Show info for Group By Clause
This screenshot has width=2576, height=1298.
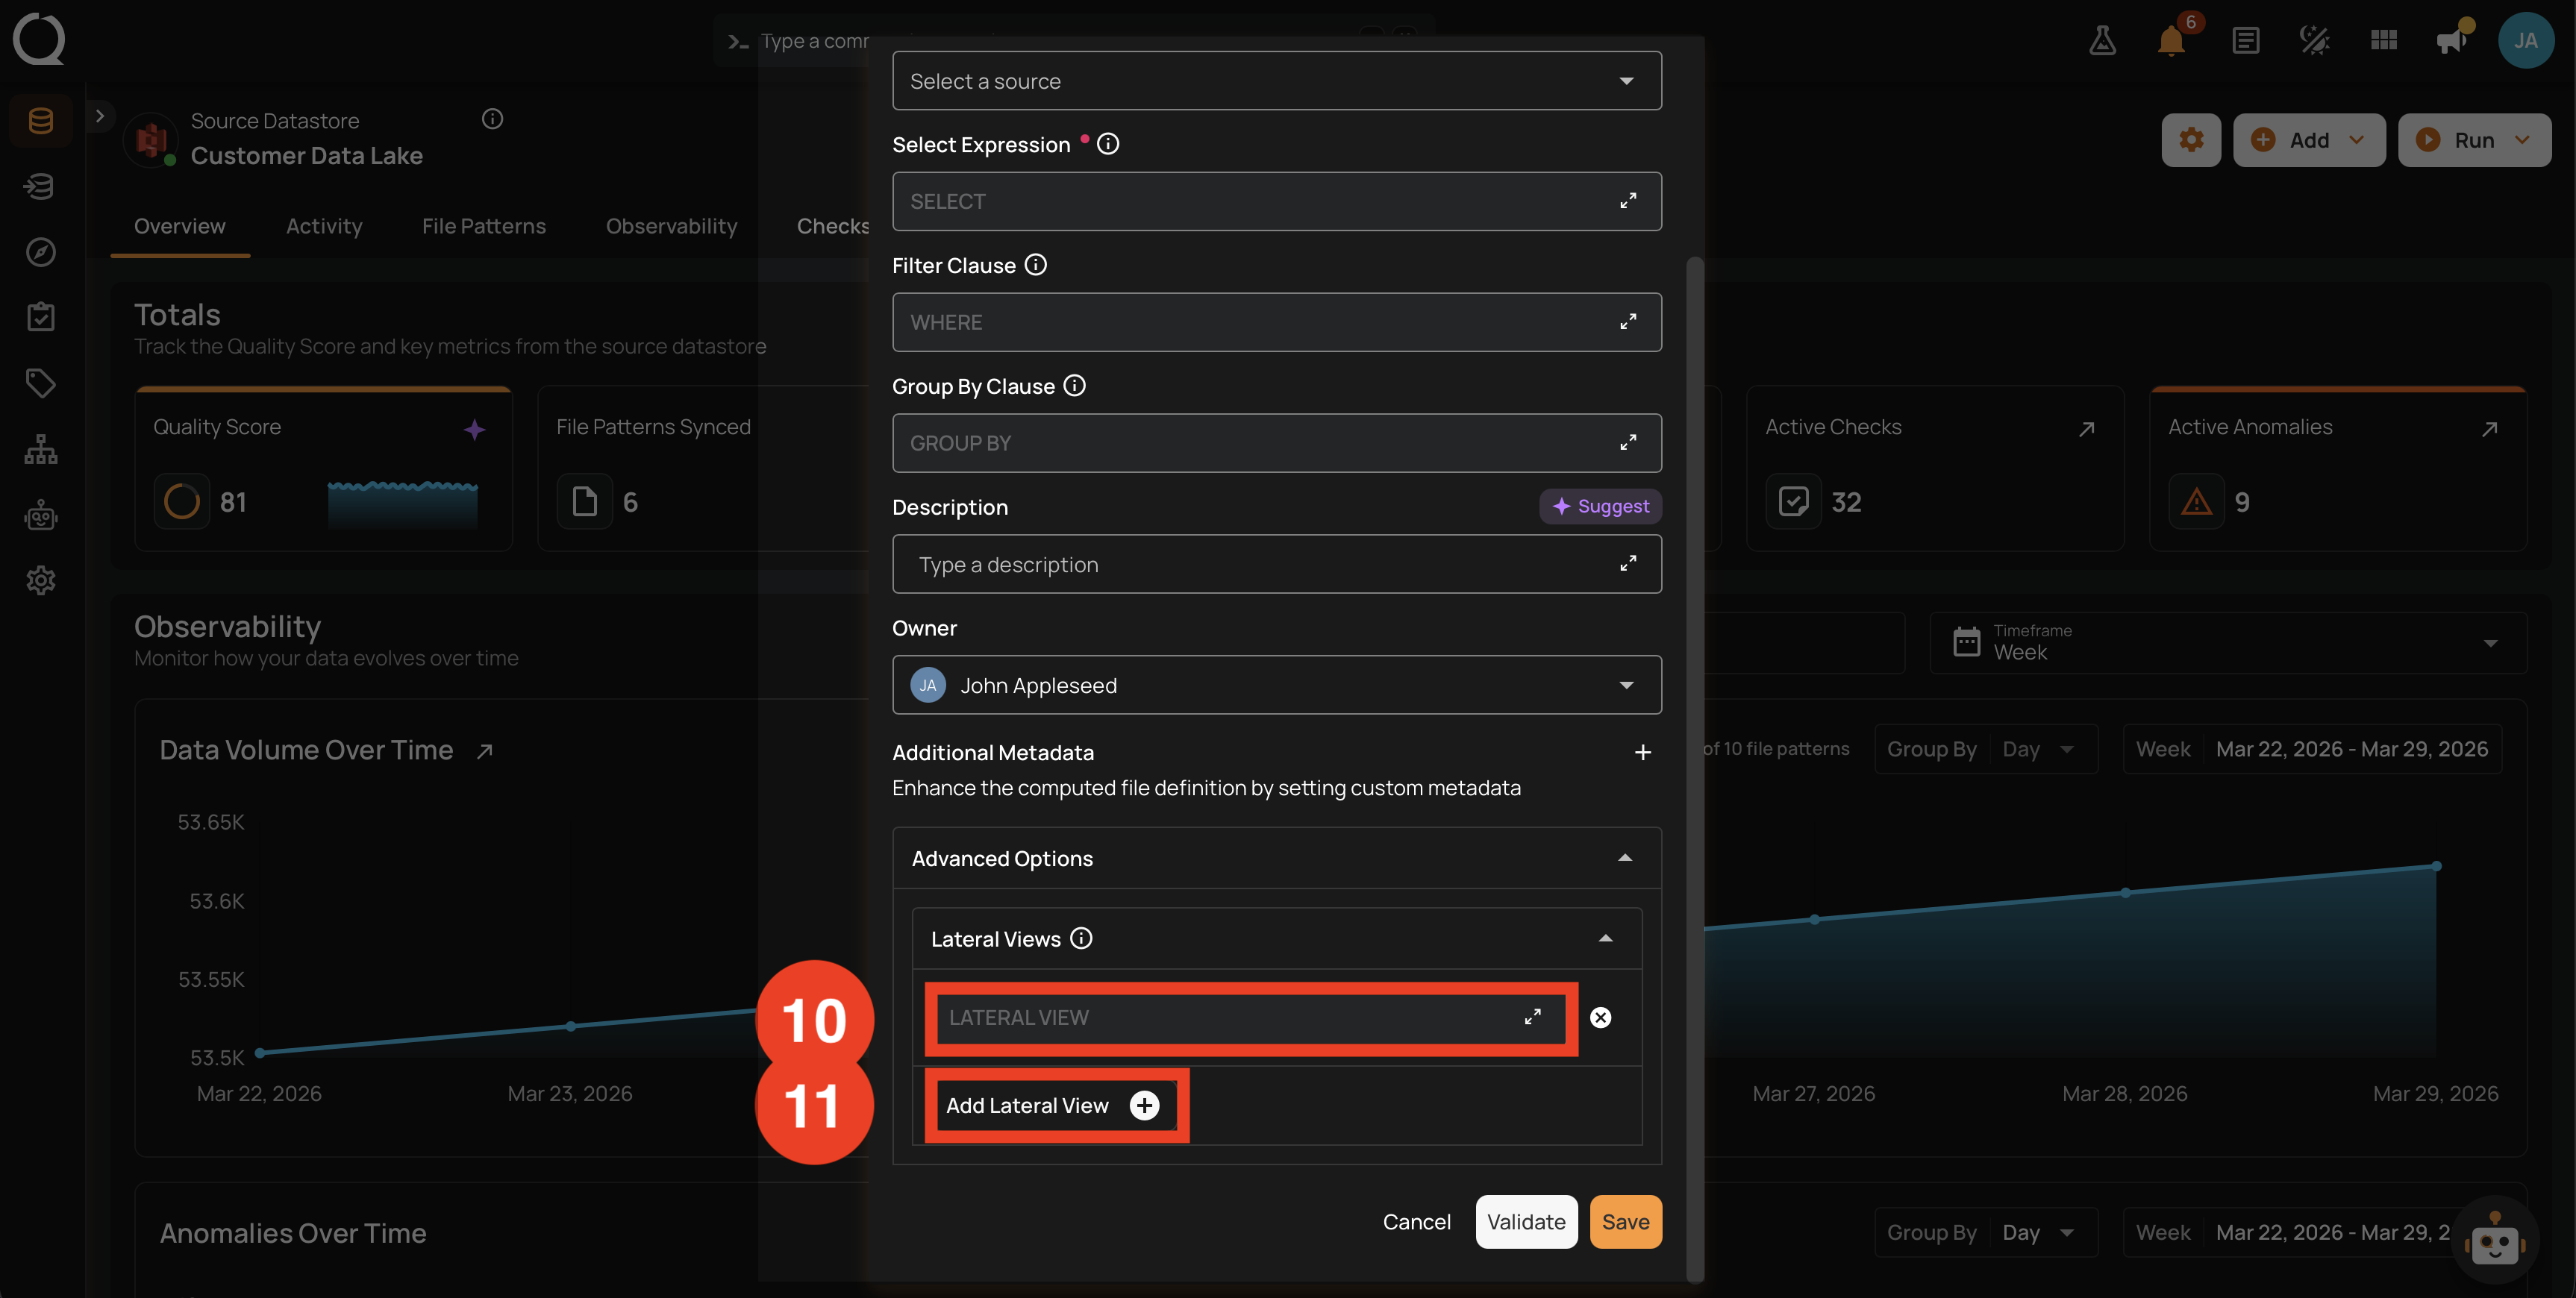pyautogui.click(x=1075, y=386)
